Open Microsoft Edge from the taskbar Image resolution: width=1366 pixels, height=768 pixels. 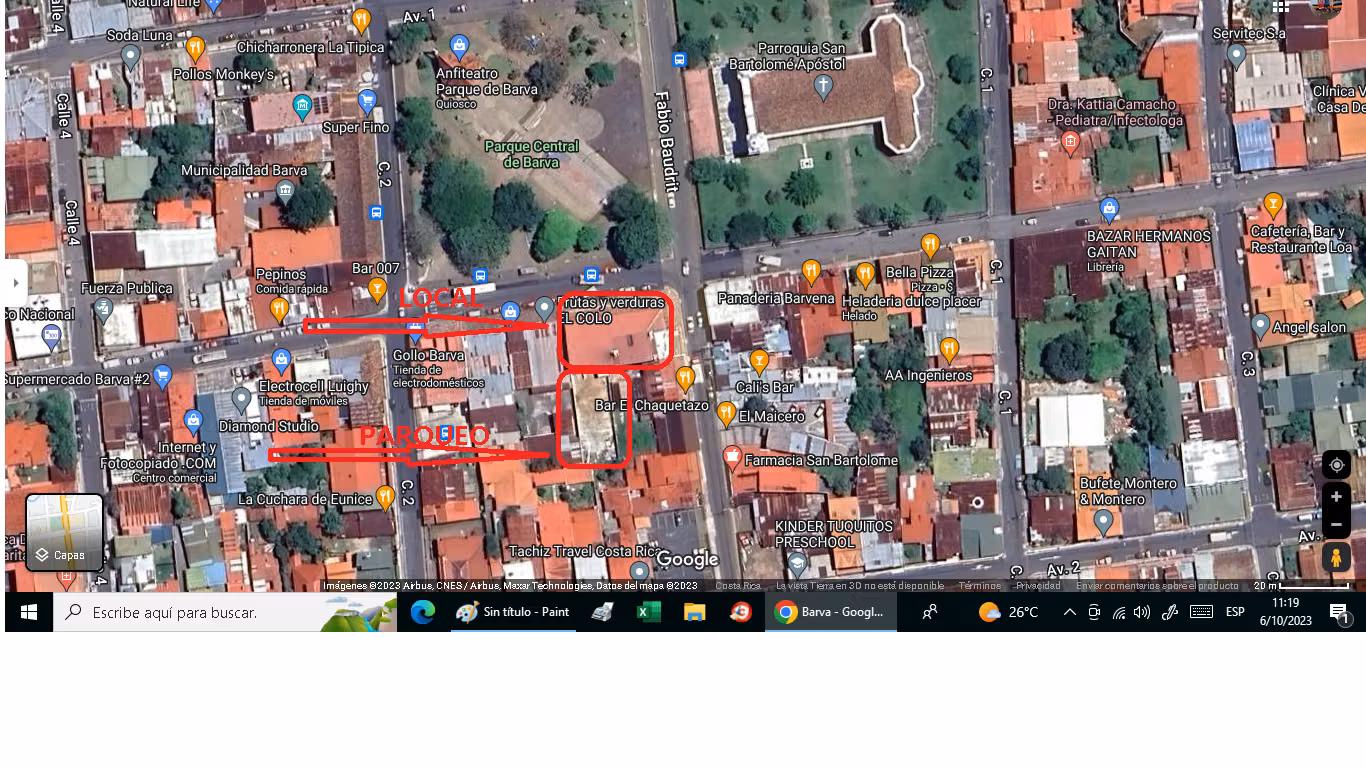coord(422,612)
